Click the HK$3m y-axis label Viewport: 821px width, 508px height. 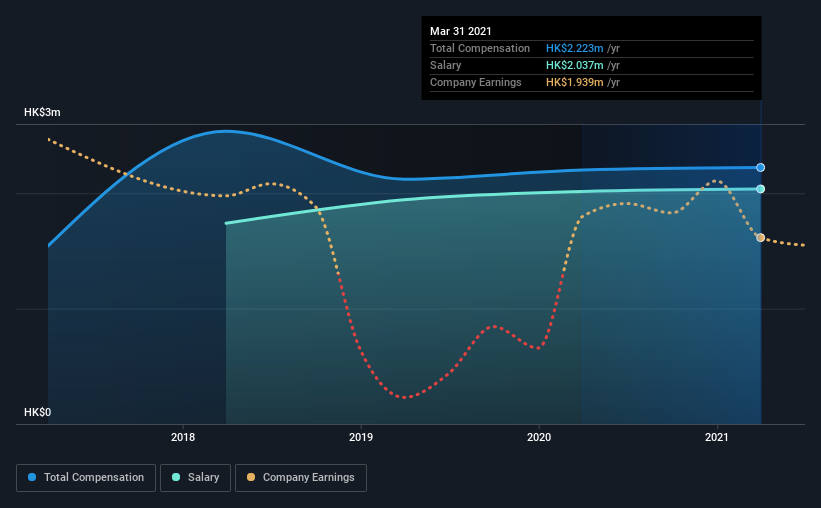(42, 113)
